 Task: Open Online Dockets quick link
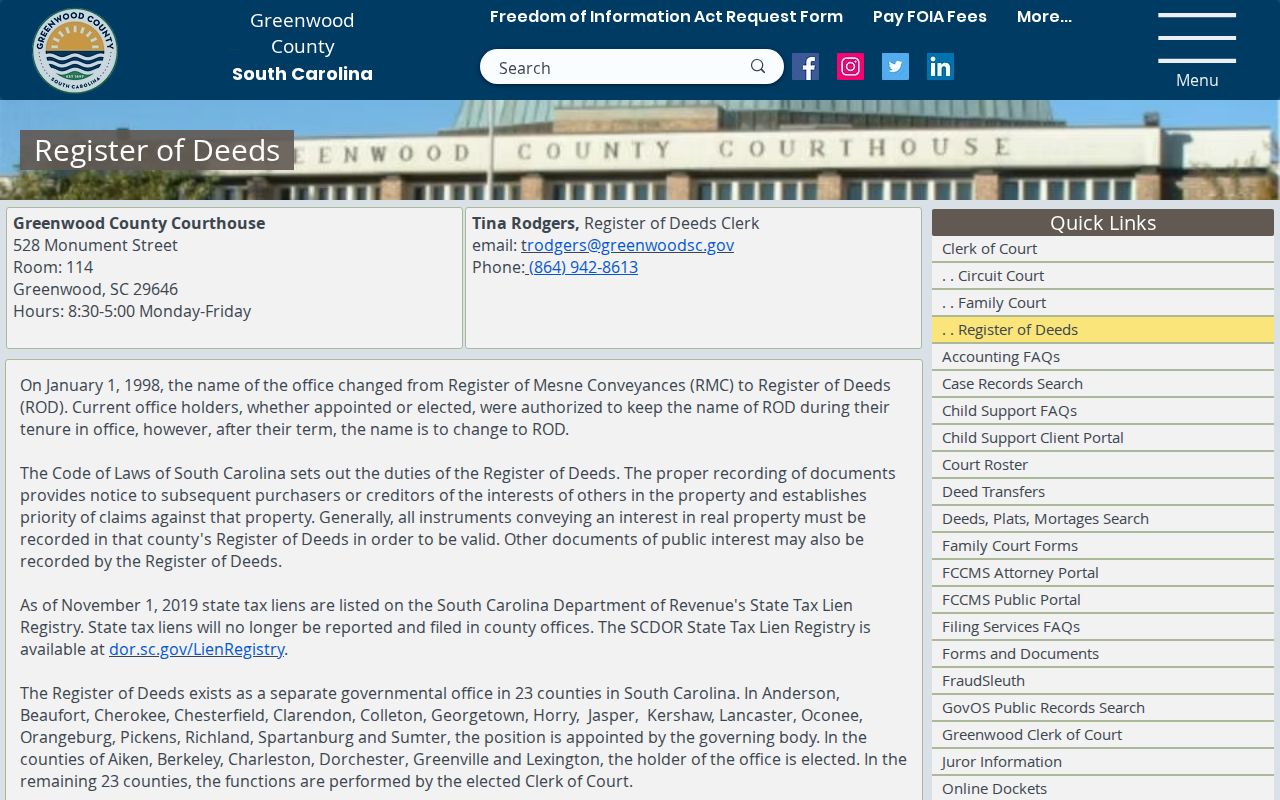click(1103, 789)
